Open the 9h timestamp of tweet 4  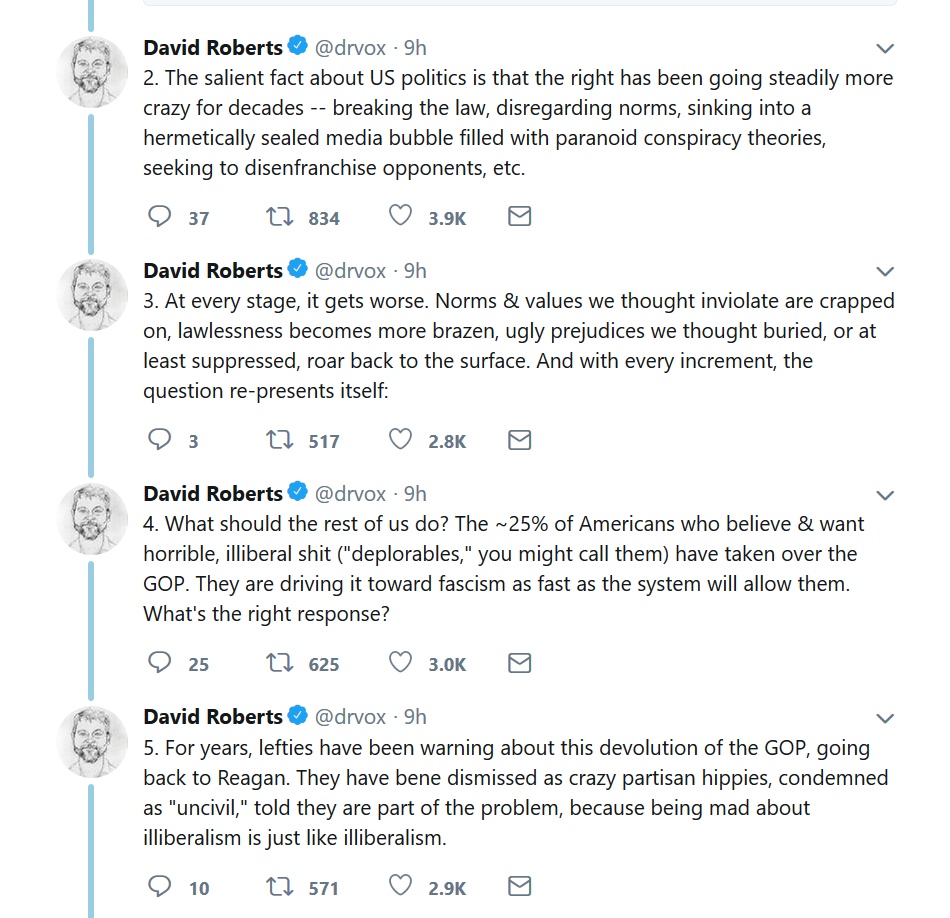pos(415,494)
